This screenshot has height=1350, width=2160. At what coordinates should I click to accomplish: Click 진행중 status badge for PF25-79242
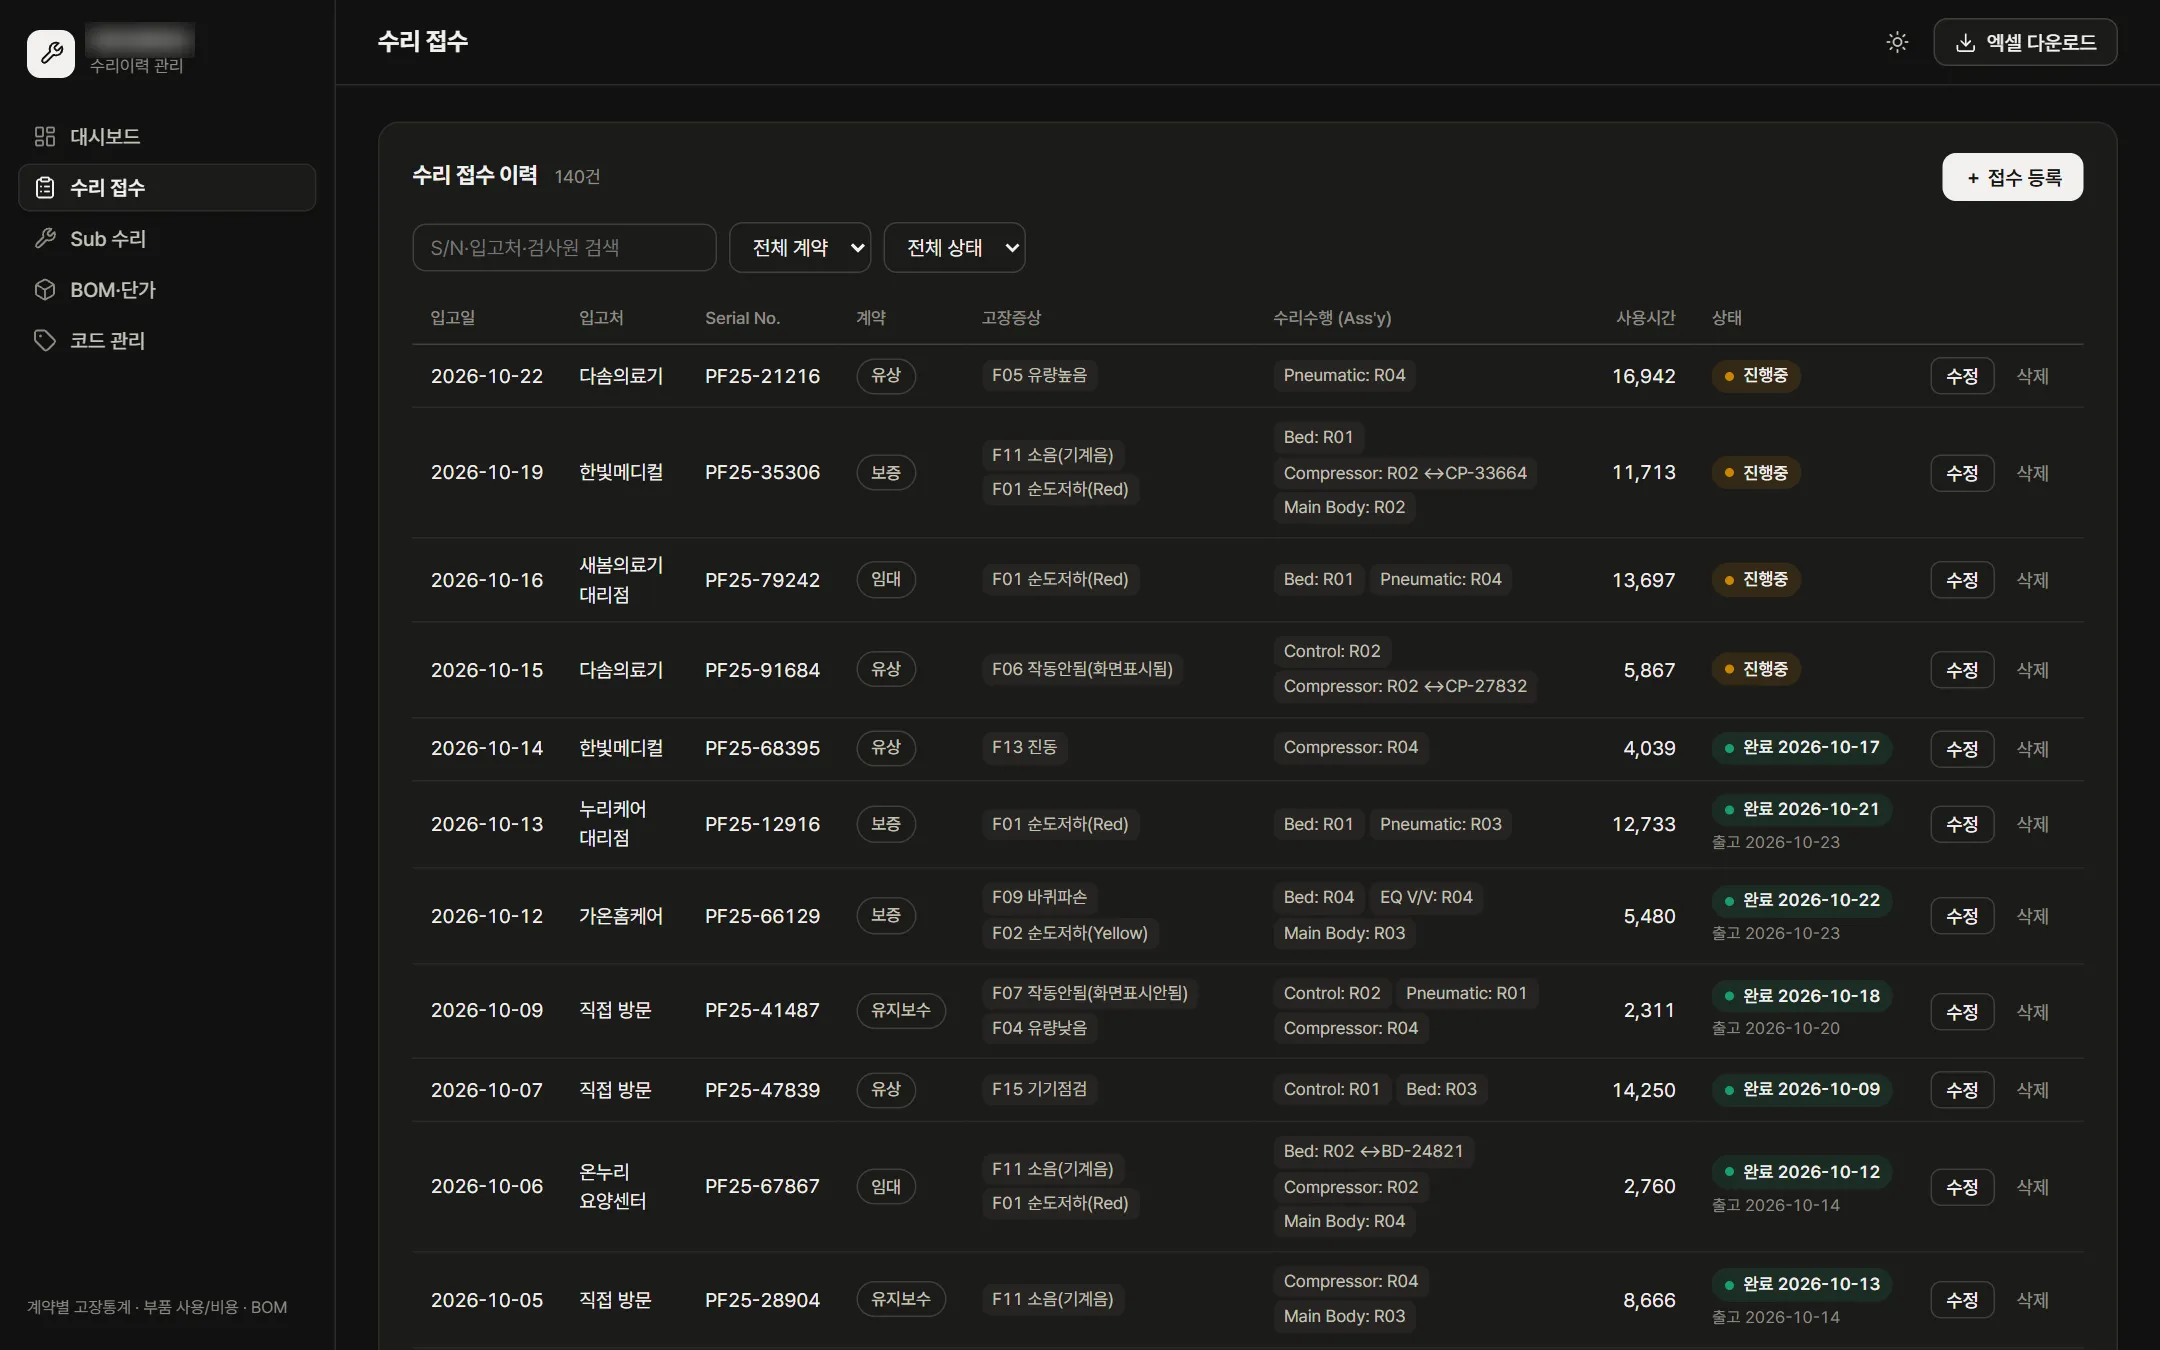pyautogui.click(x=1756, y=579)
